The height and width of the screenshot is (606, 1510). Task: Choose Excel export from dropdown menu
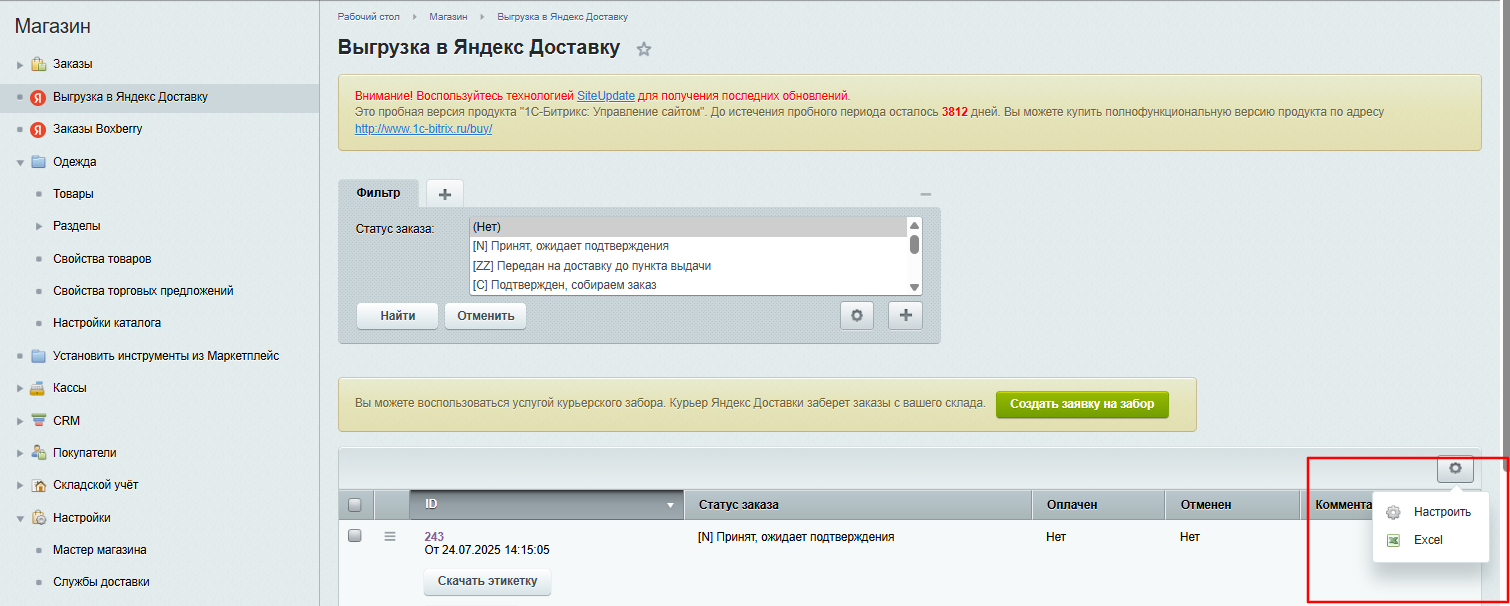tap(1430, 540)
